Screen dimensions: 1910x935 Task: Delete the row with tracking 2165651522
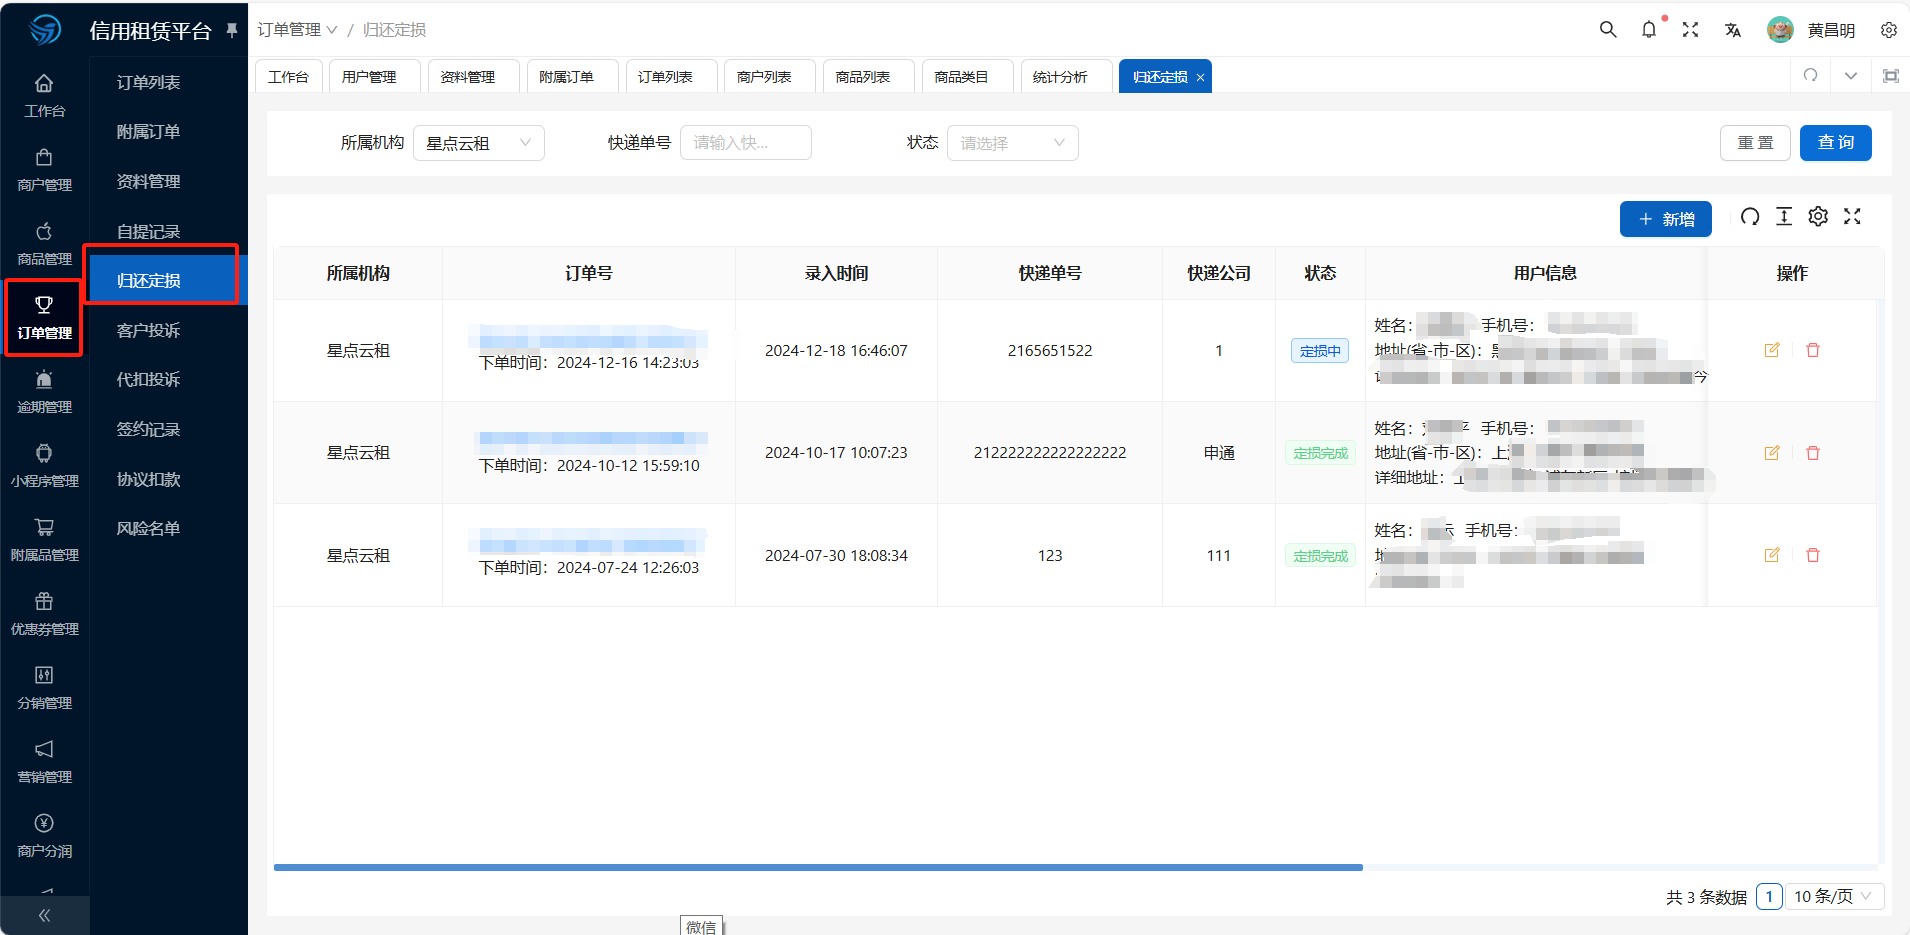point(1813,350)
